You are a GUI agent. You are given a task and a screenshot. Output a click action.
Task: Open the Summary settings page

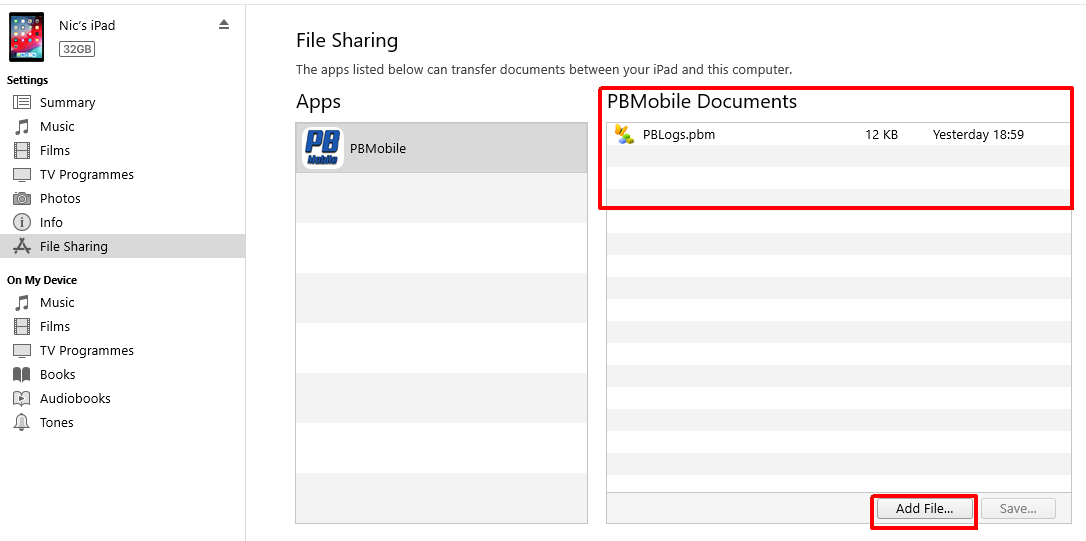[x=67, y=102]
